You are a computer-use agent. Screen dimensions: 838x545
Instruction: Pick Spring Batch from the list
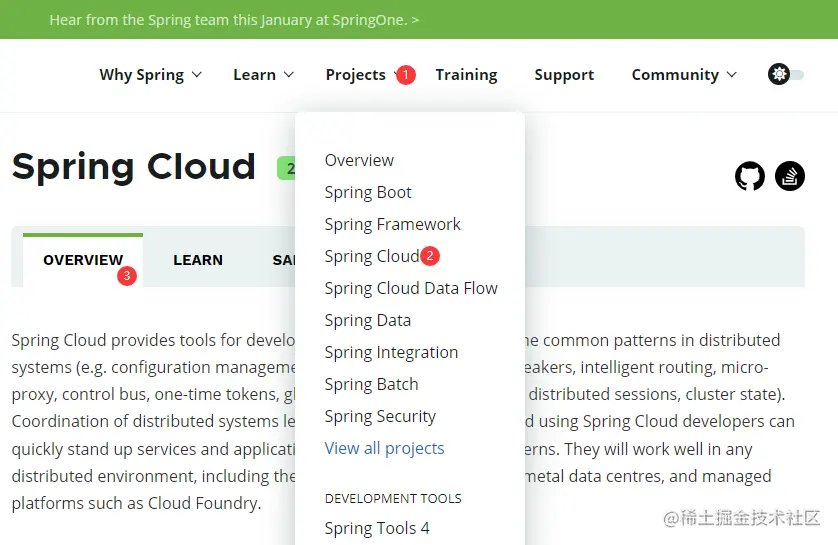(x=371, y=384)
